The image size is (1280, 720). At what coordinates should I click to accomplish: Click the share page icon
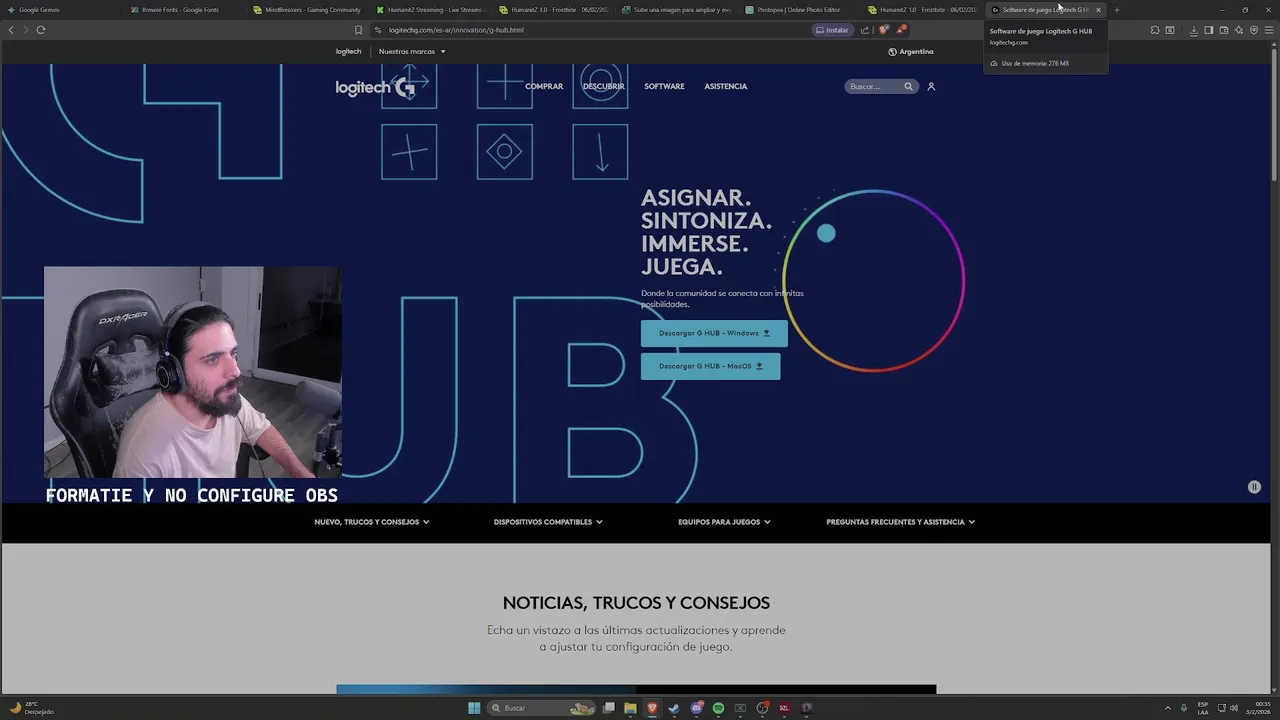point(865,30)
